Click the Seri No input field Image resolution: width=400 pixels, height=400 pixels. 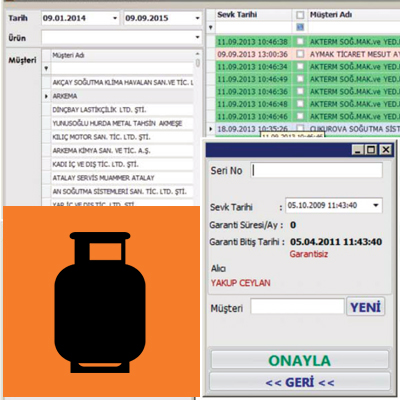pos(316,170)
